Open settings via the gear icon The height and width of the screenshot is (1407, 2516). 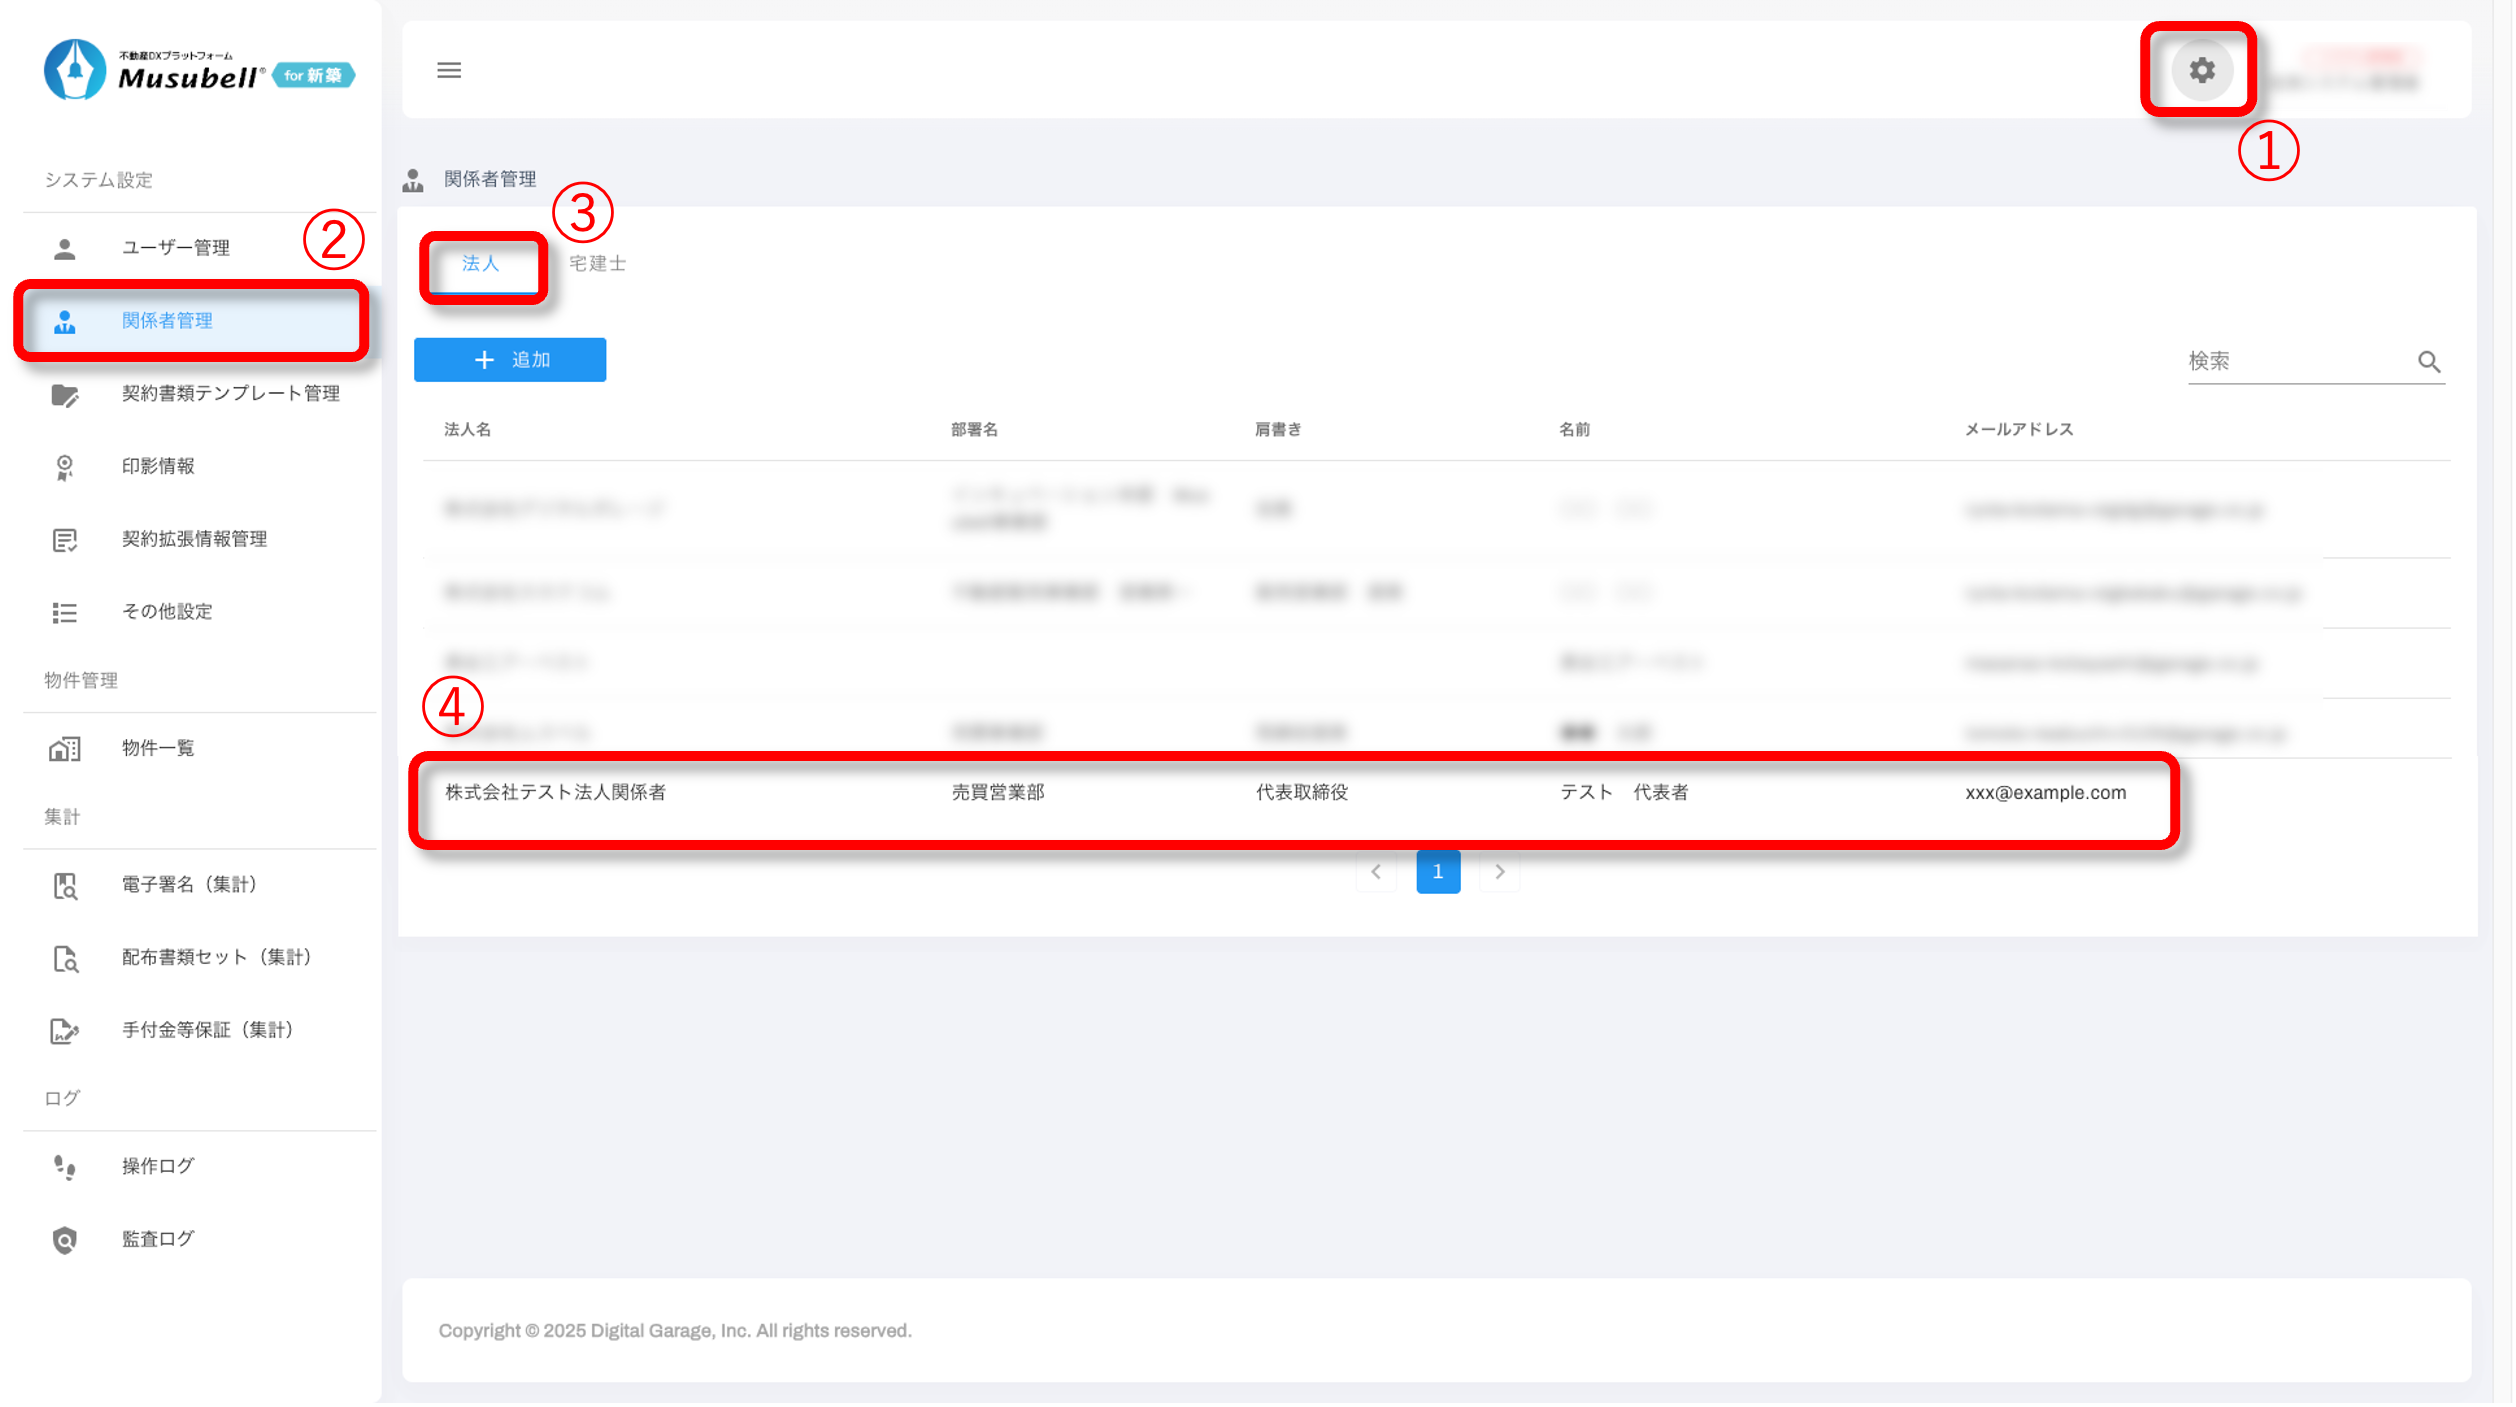click(2201, 70)
